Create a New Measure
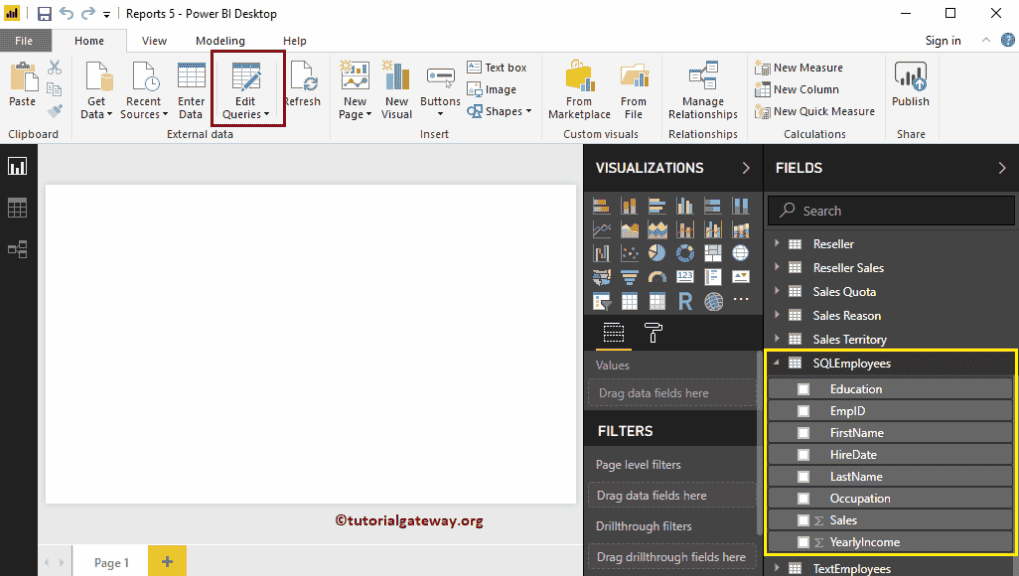The height and width of the screenshot is (576, 1019). pyautogui.click(x=799, y=68)
